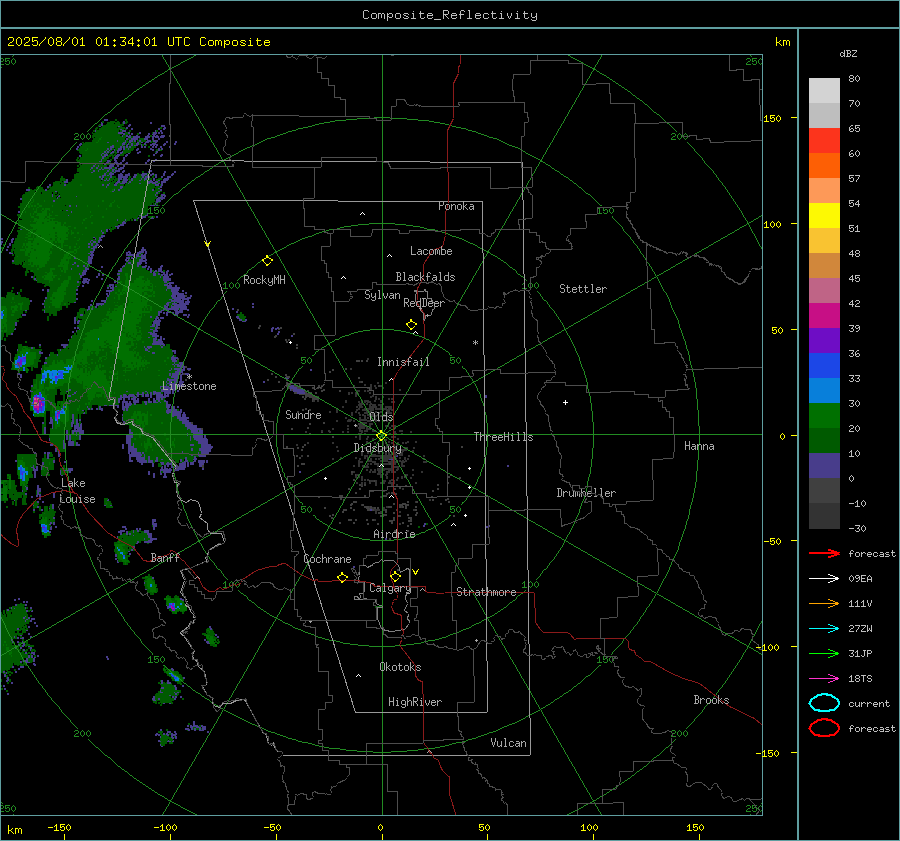Click the HighRiver label
This screenshot has height=841, width=900.
pos(415,702)
